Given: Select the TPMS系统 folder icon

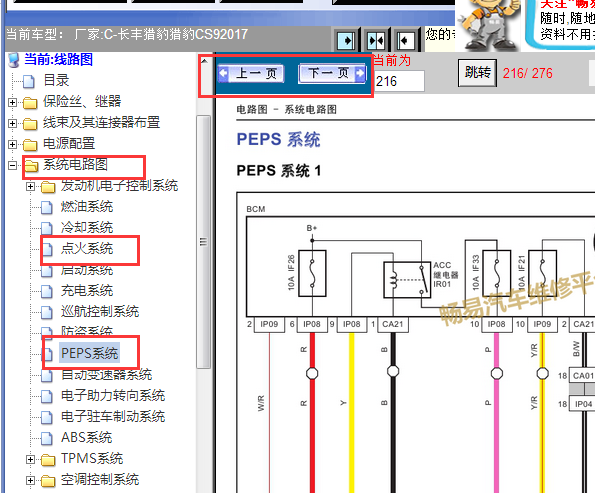Looking at the screenshot, I should (48, 460).
